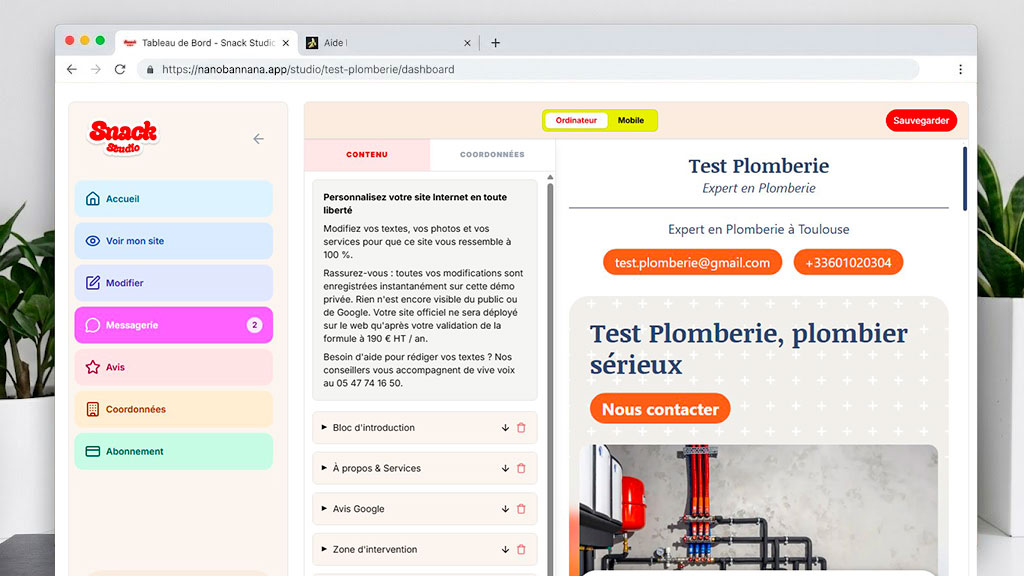
Task: Go forward with the browser forward arrow
Action: point(96,69)
